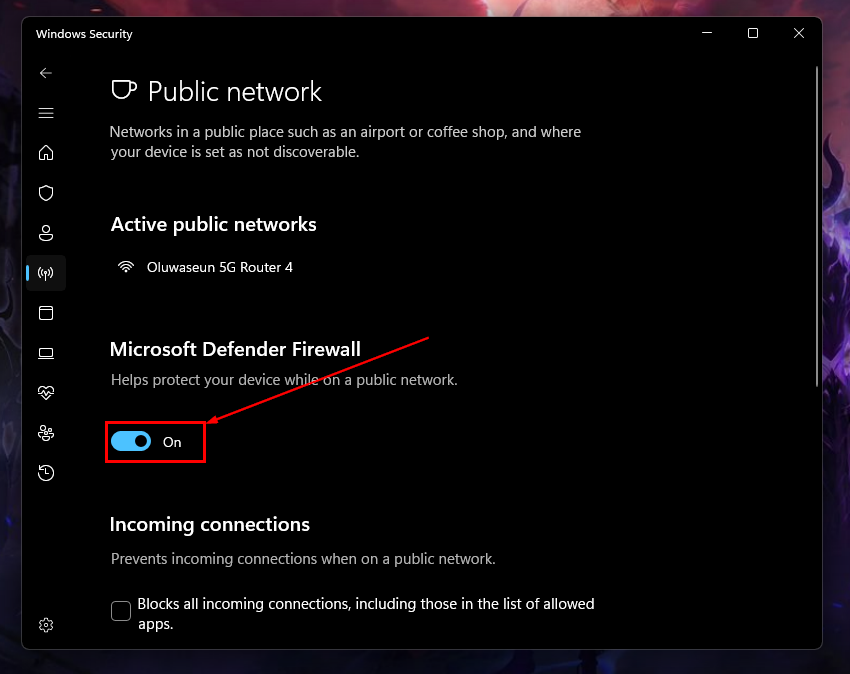850x674 pixels.
Task: Open Virus & threat protection shield icon
Action: pyautogui.click(x=46, y=193)
